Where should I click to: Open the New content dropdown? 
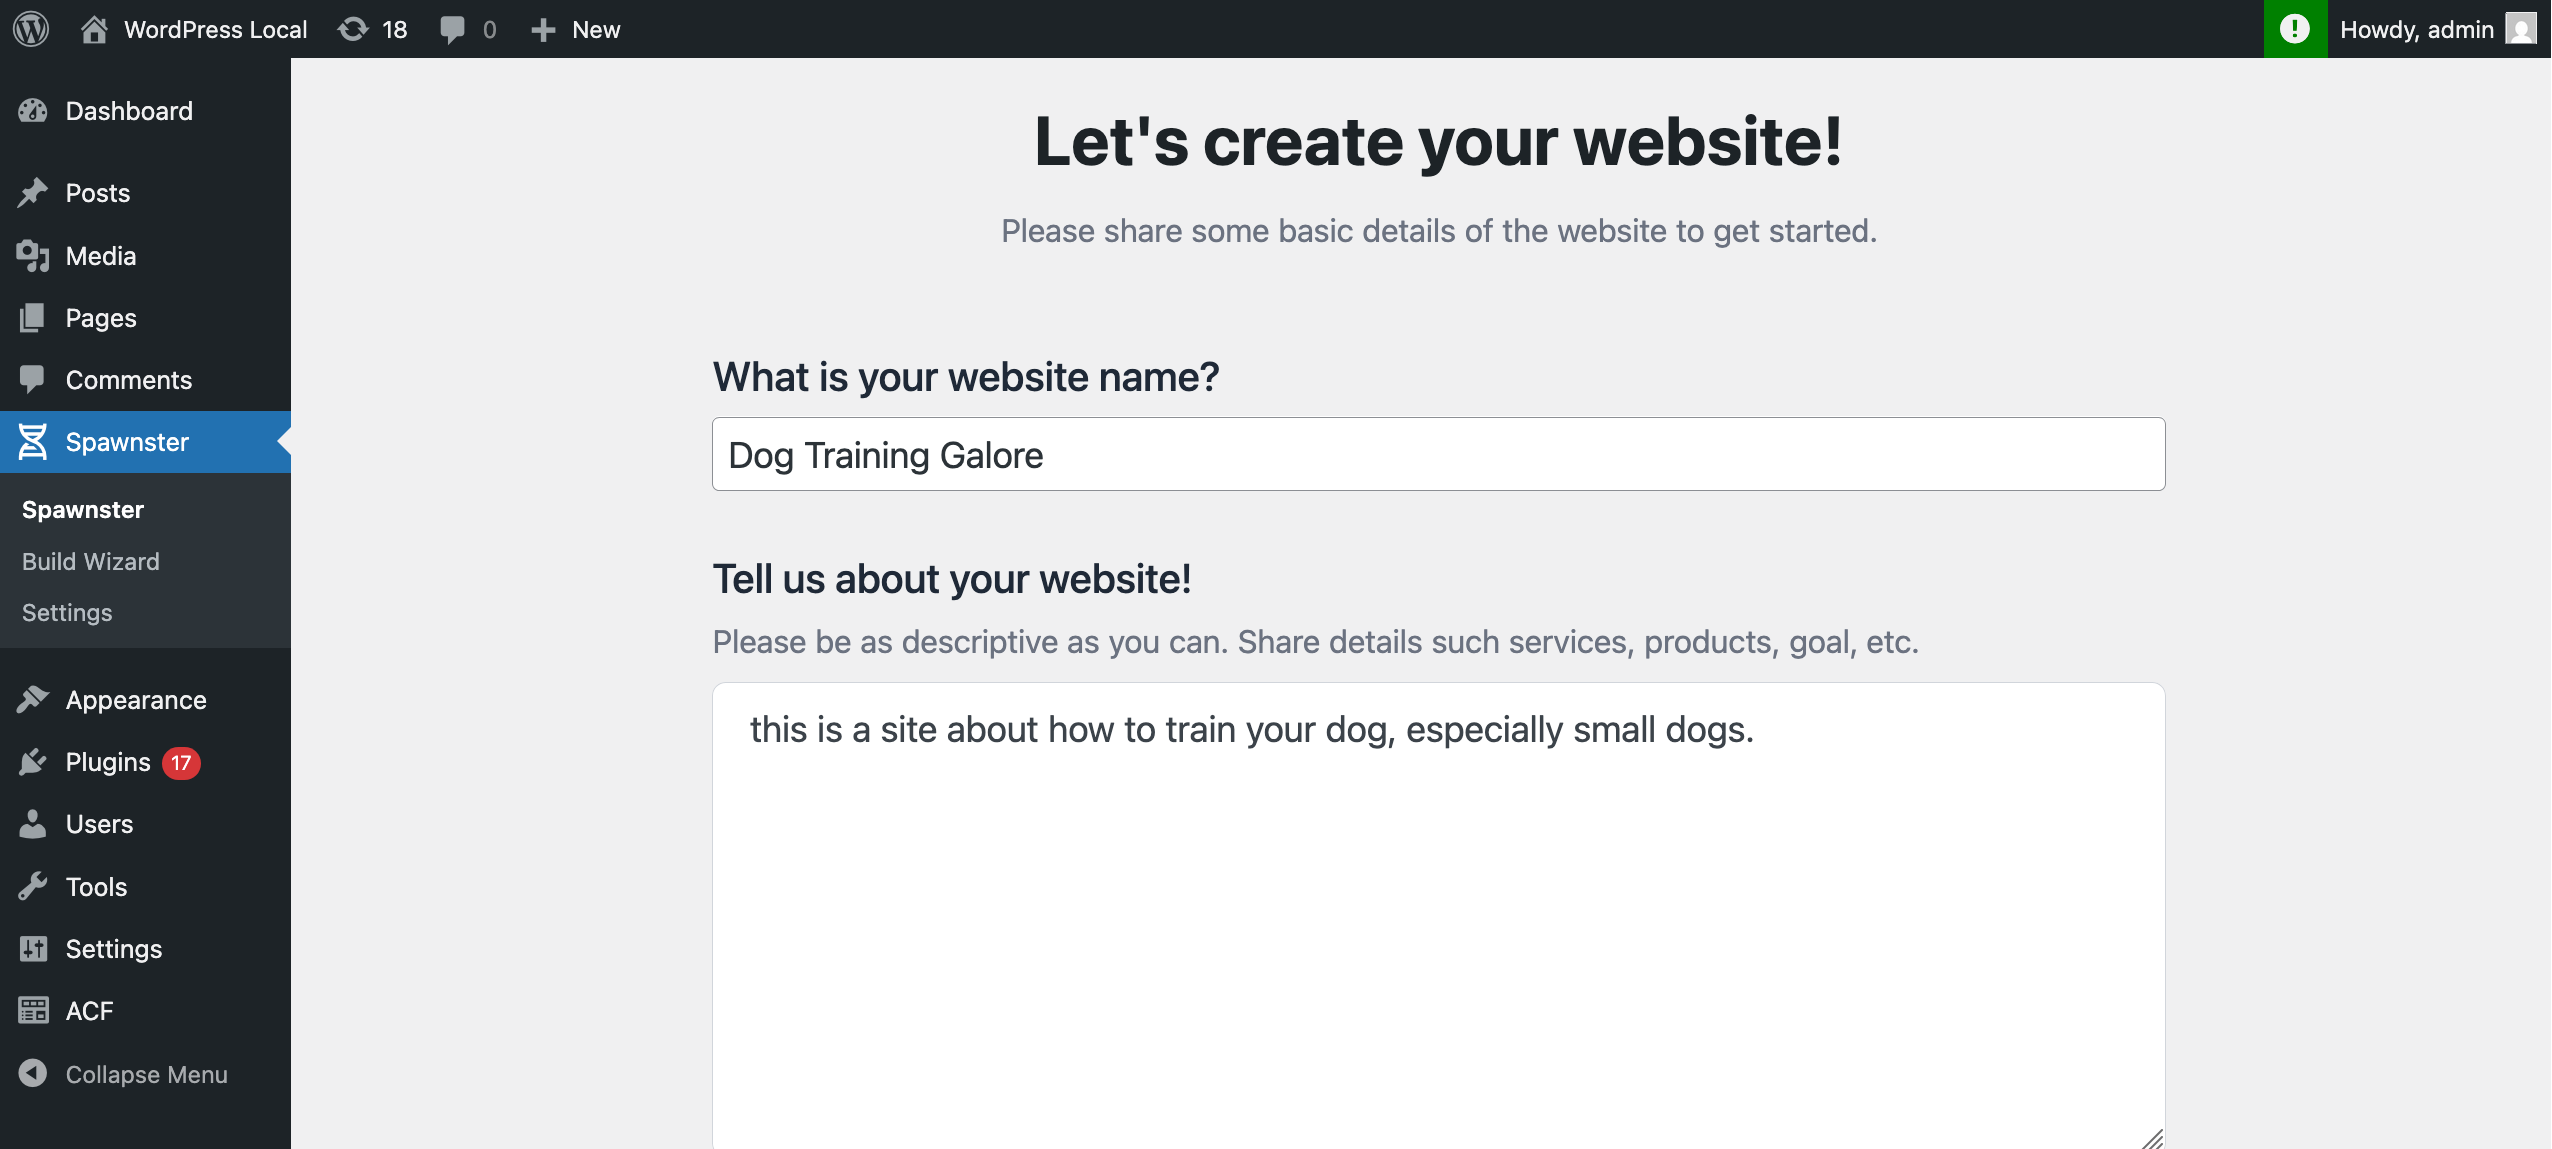[x=575, y=29]
